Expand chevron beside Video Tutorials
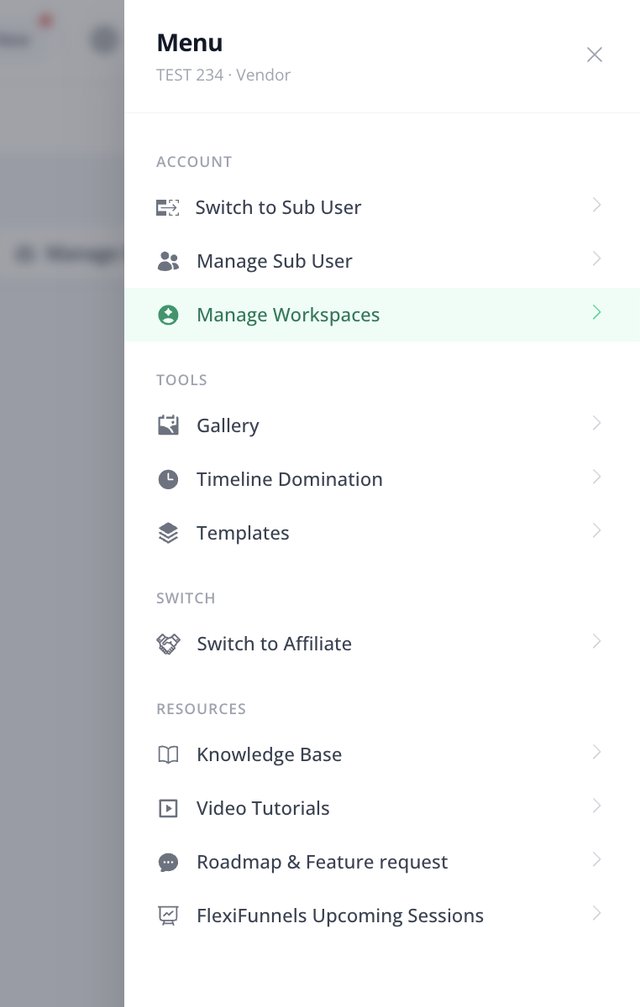 coord(596,805)
